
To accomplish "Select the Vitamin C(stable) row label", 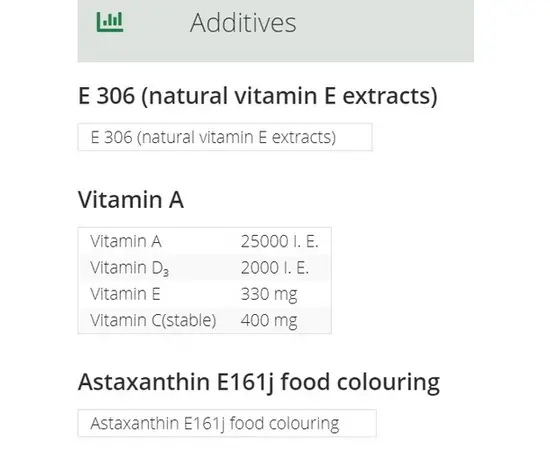I will pos(153,320).
